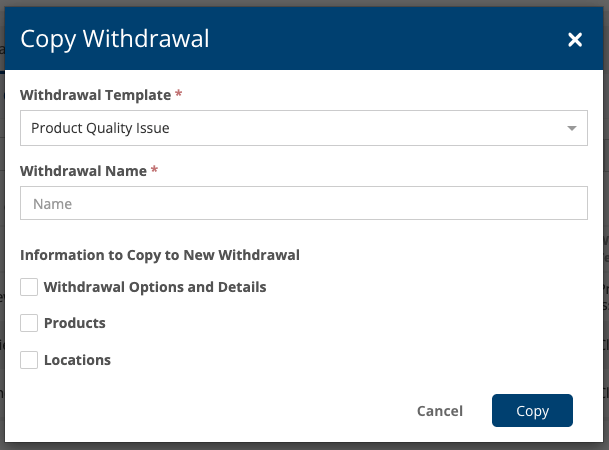Tick the Products checkbox
The height and width of the screenshot is (450, 609).
[x=30, y=323]
